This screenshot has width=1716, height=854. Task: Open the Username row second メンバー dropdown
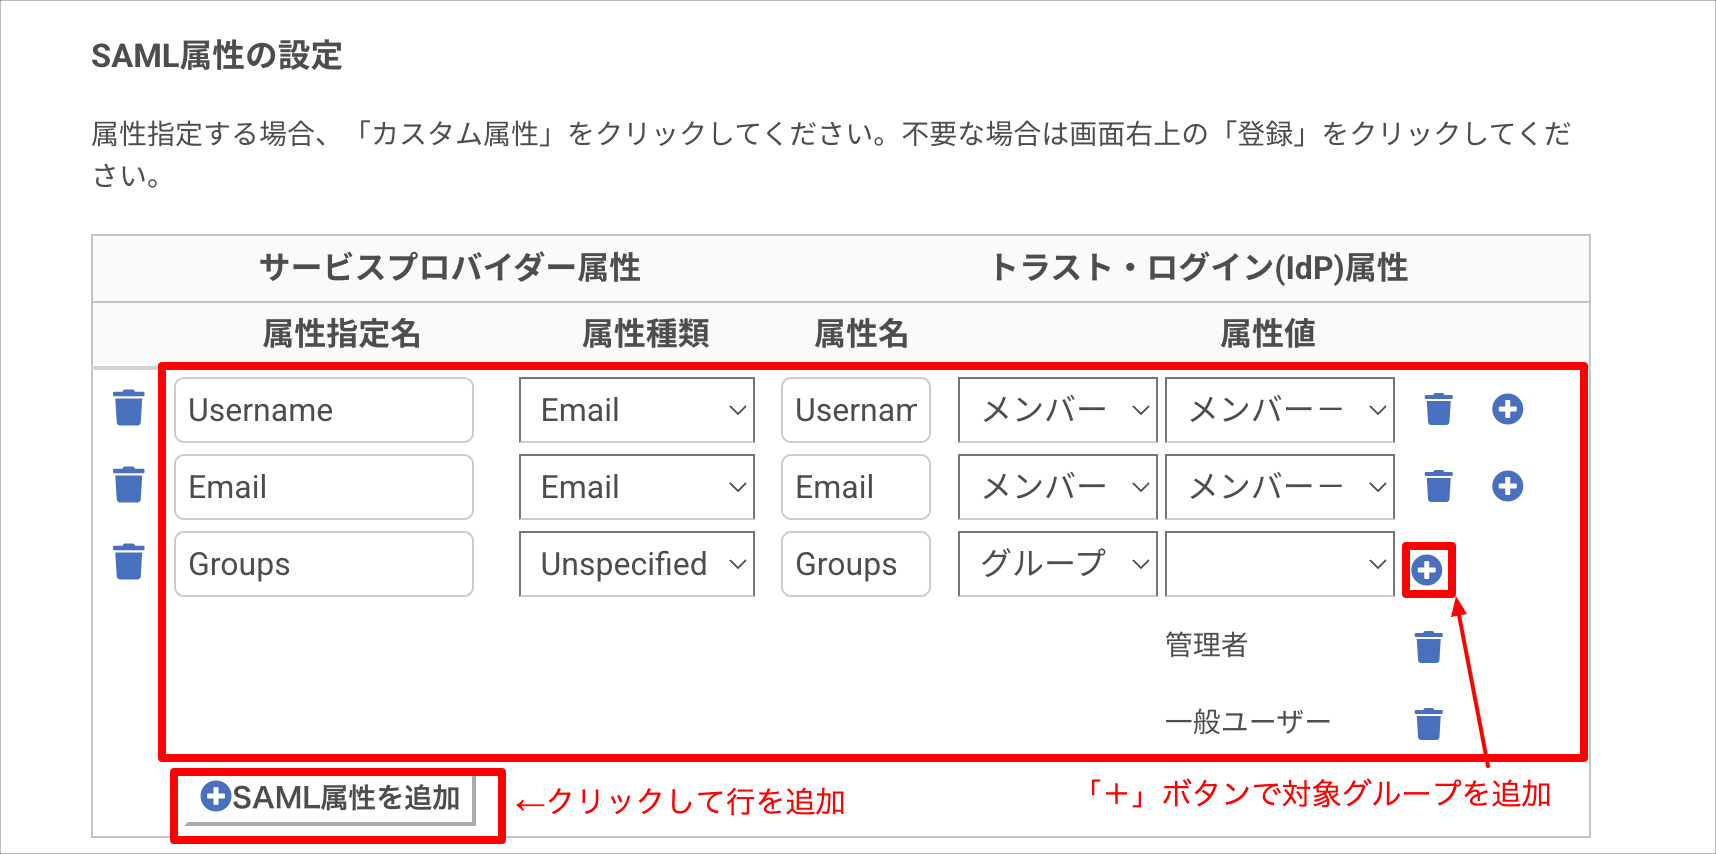[x=1280, y=410]
